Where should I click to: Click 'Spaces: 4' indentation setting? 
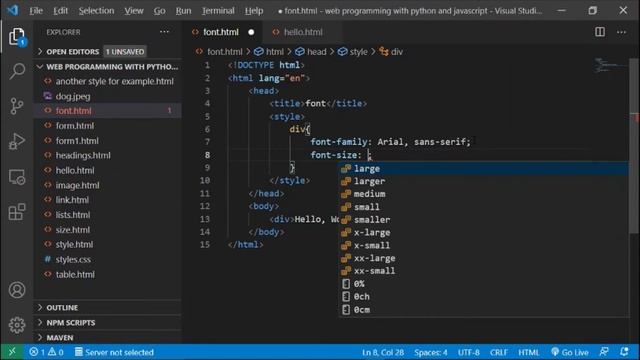click(431, 352)
